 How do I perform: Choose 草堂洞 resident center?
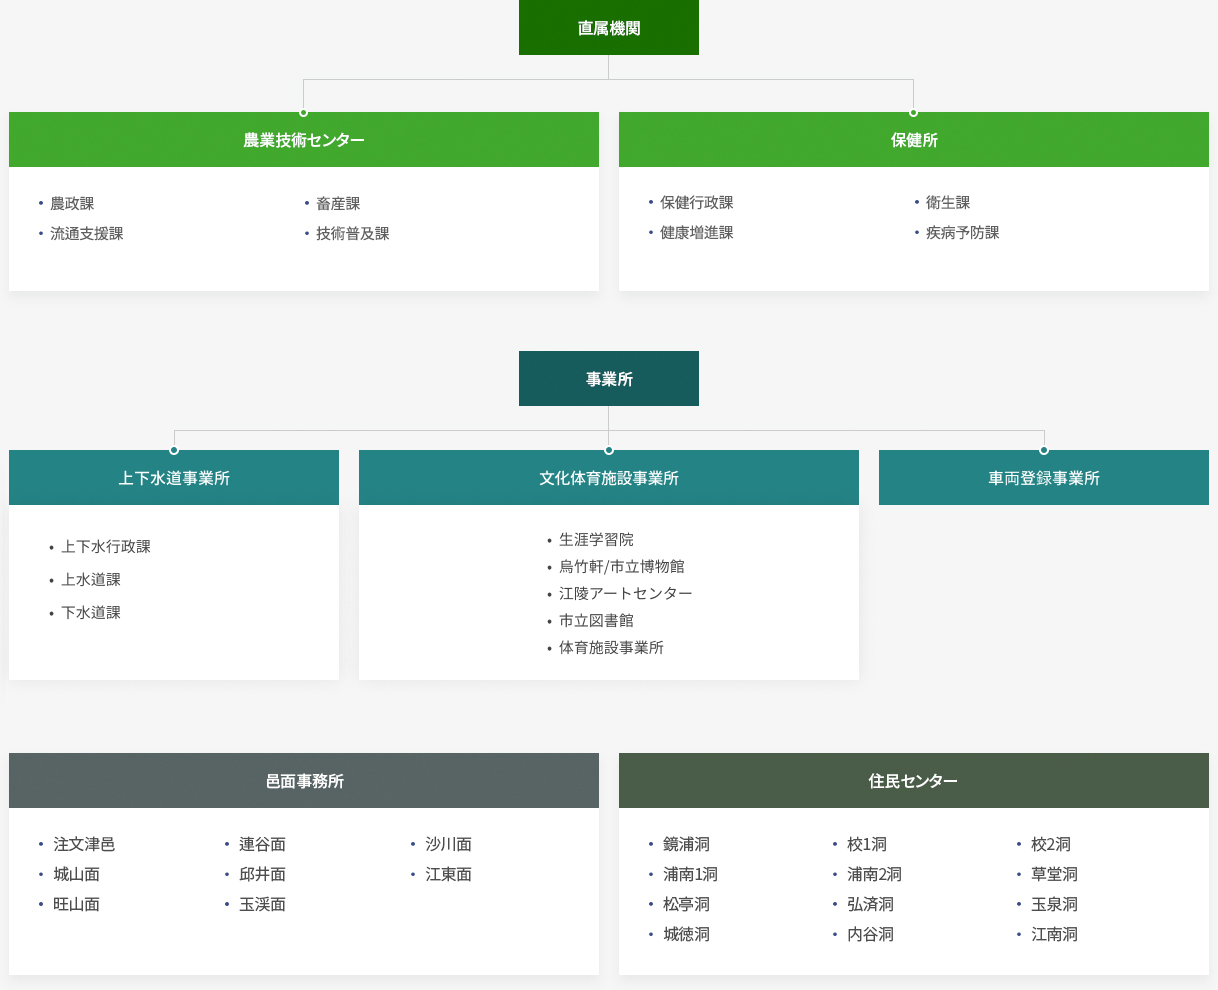point(1055,874)
